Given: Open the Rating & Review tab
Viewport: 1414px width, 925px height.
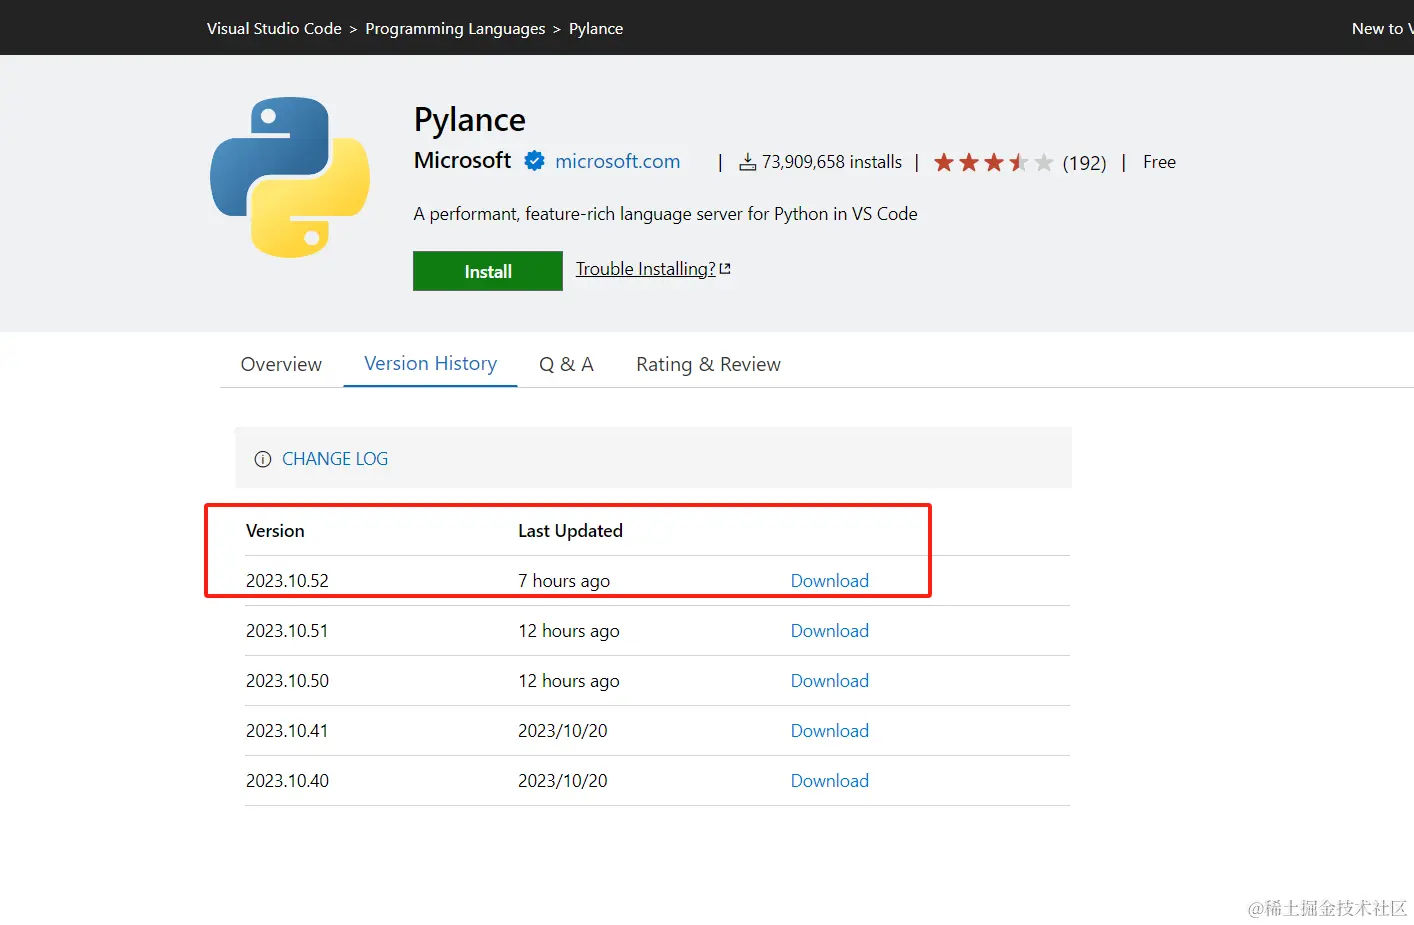Looking at the screenshot, I should [708, 364].
